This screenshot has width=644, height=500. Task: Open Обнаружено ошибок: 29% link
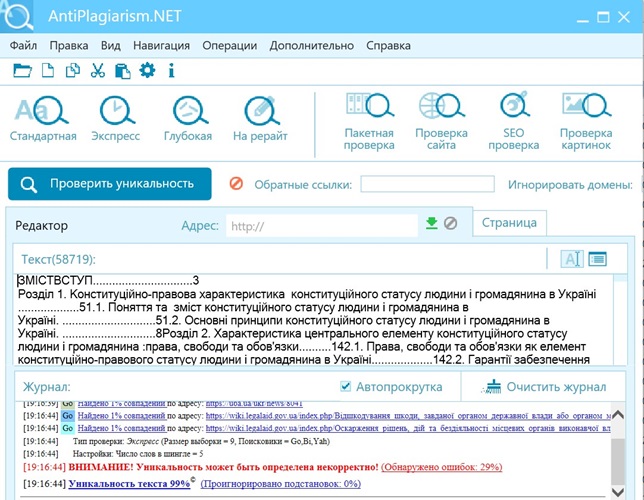pyautogui.click(x=442, y=467)
